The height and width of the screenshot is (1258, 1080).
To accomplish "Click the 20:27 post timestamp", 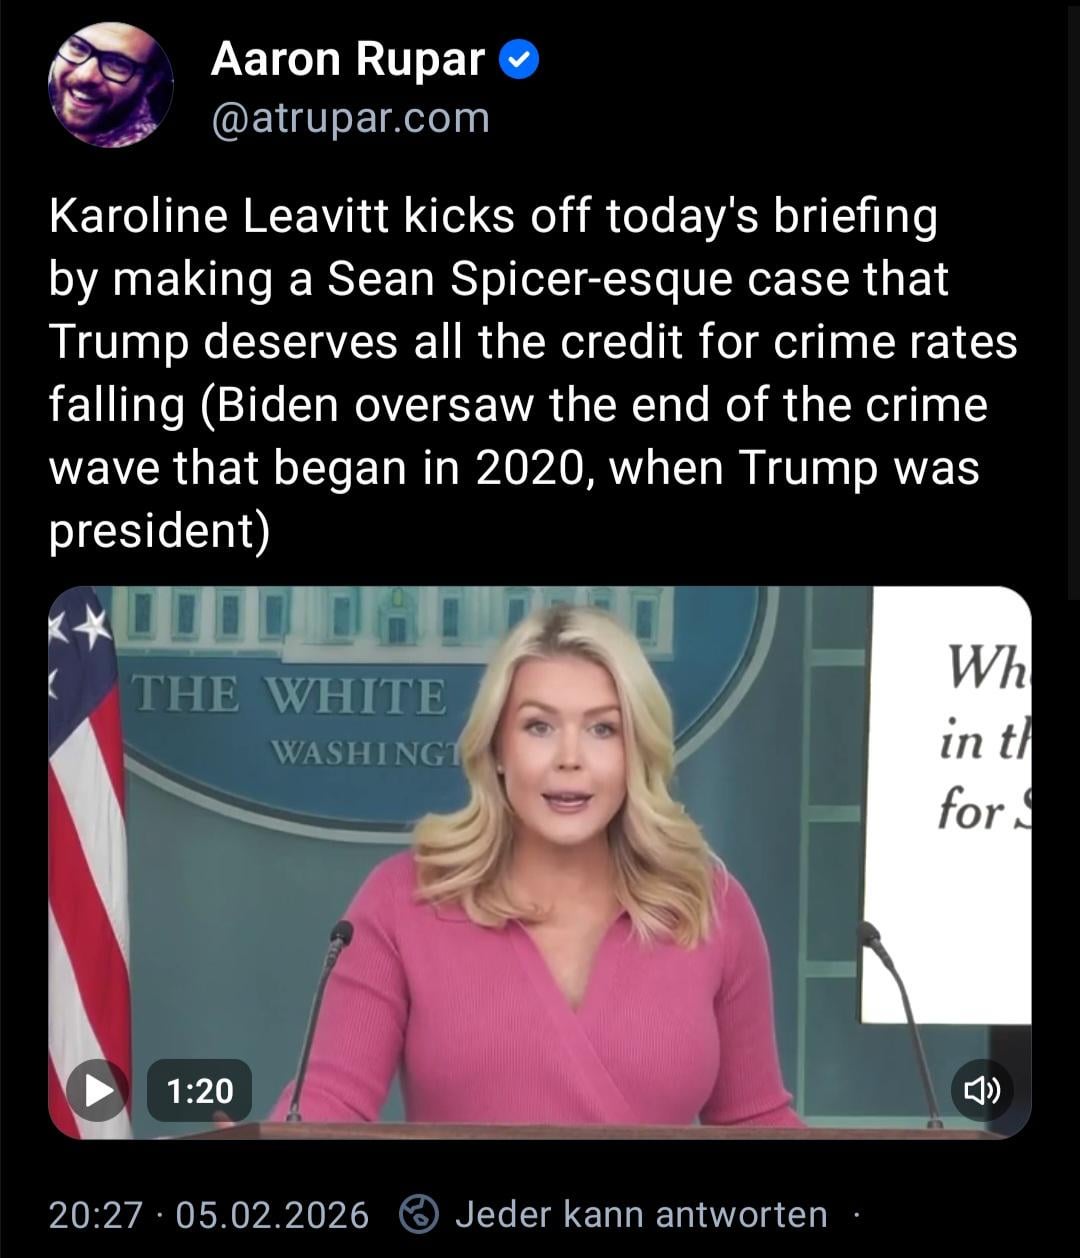I will click(96, 1215).
